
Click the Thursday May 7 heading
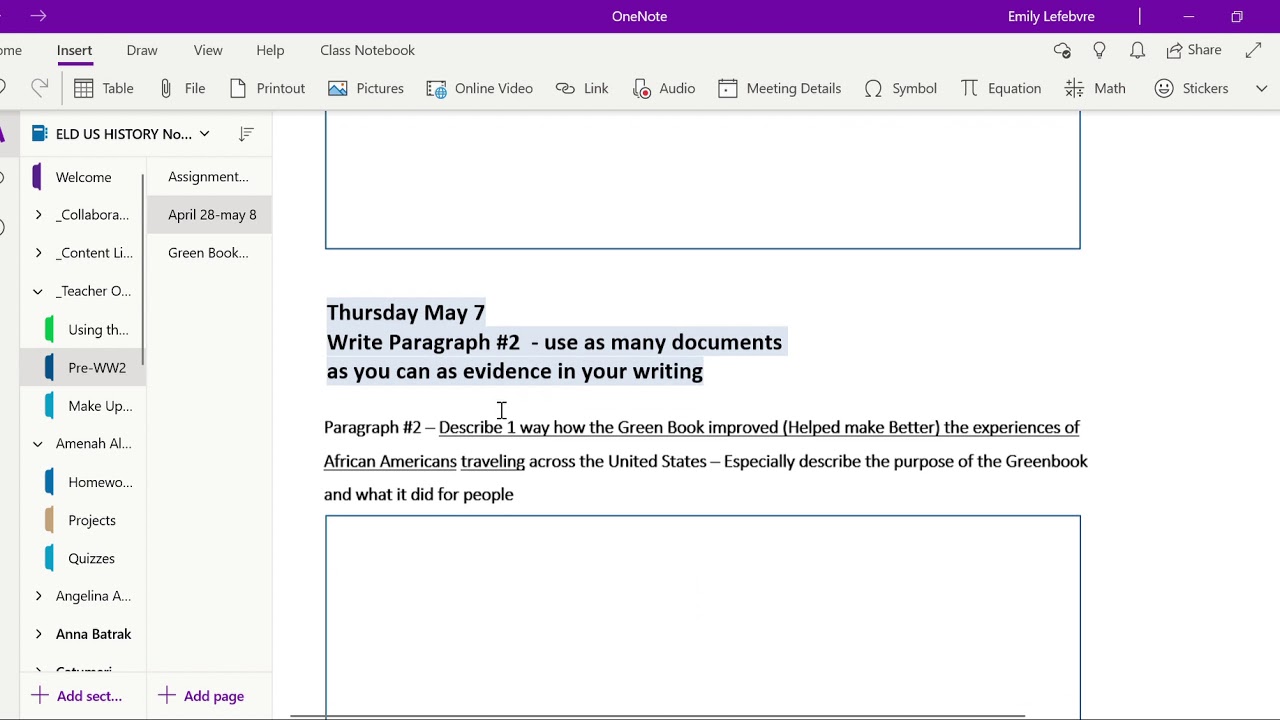(x=405, y=313)
